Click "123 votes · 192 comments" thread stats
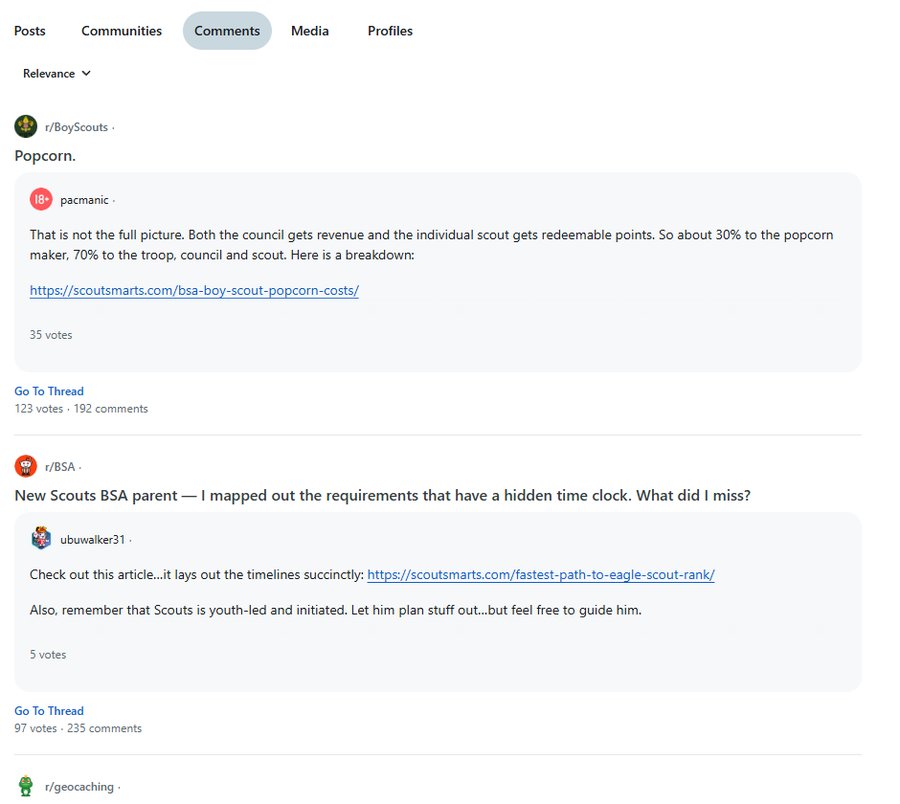Image resolution: width=900 pixels, height=804 pixels. [82, 409]
